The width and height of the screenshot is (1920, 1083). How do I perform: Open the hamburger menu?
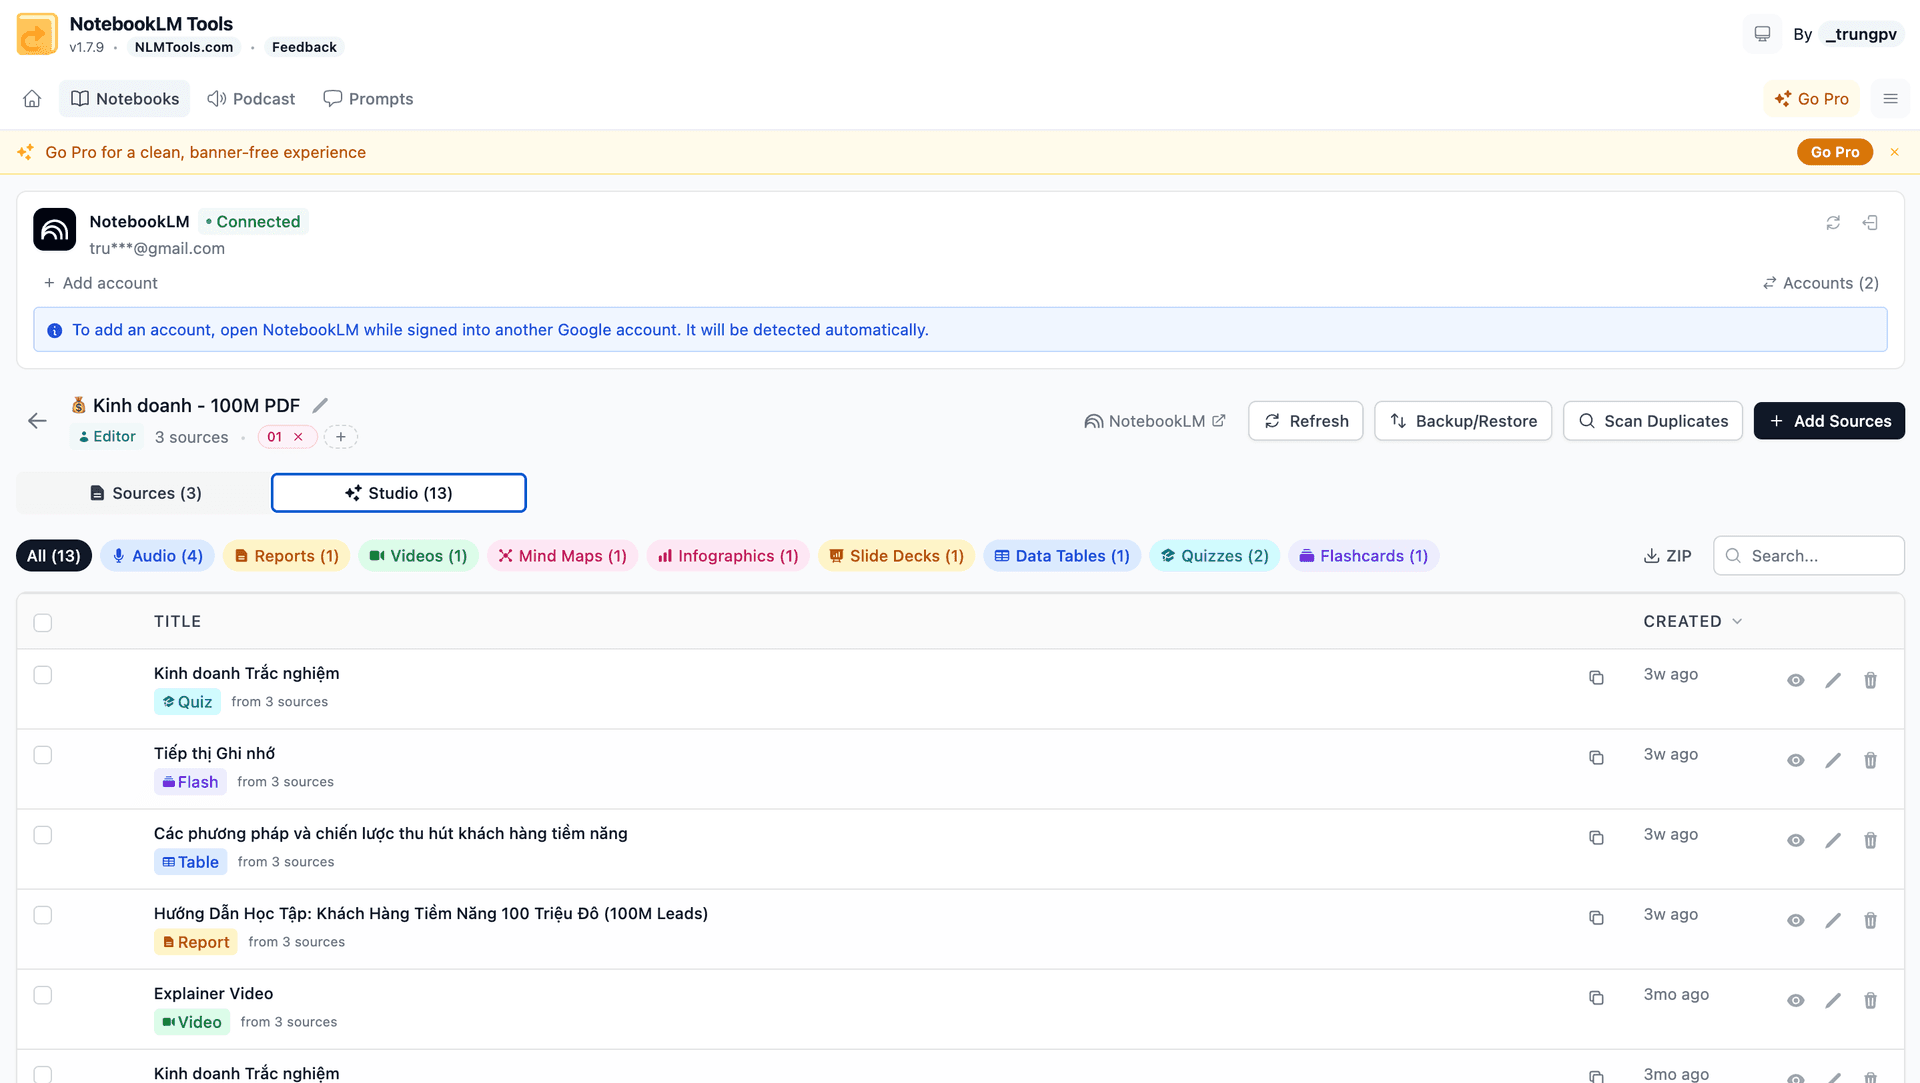pos(1890,98)
